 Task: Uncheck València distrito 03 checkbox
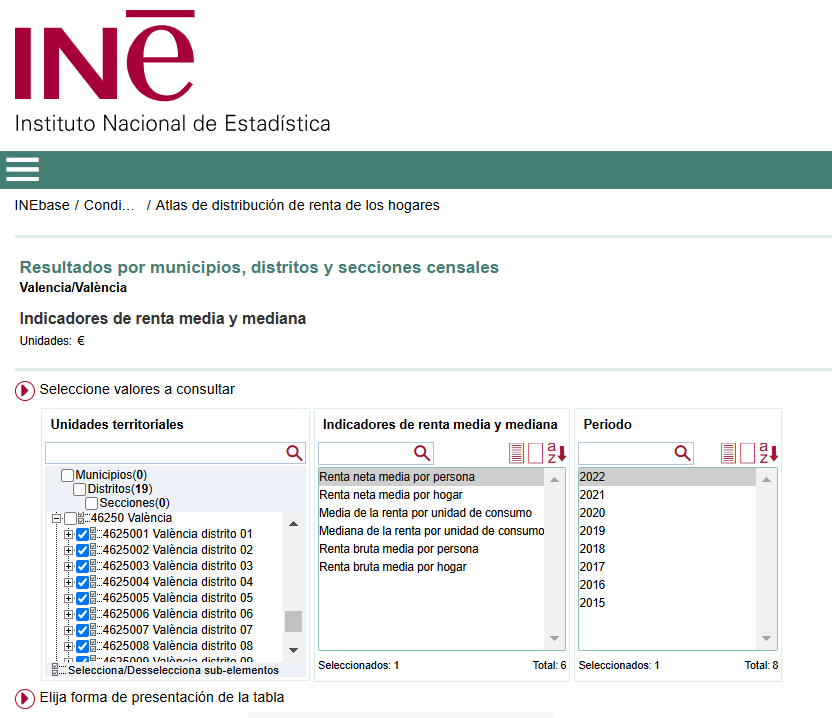click(82, 566)
